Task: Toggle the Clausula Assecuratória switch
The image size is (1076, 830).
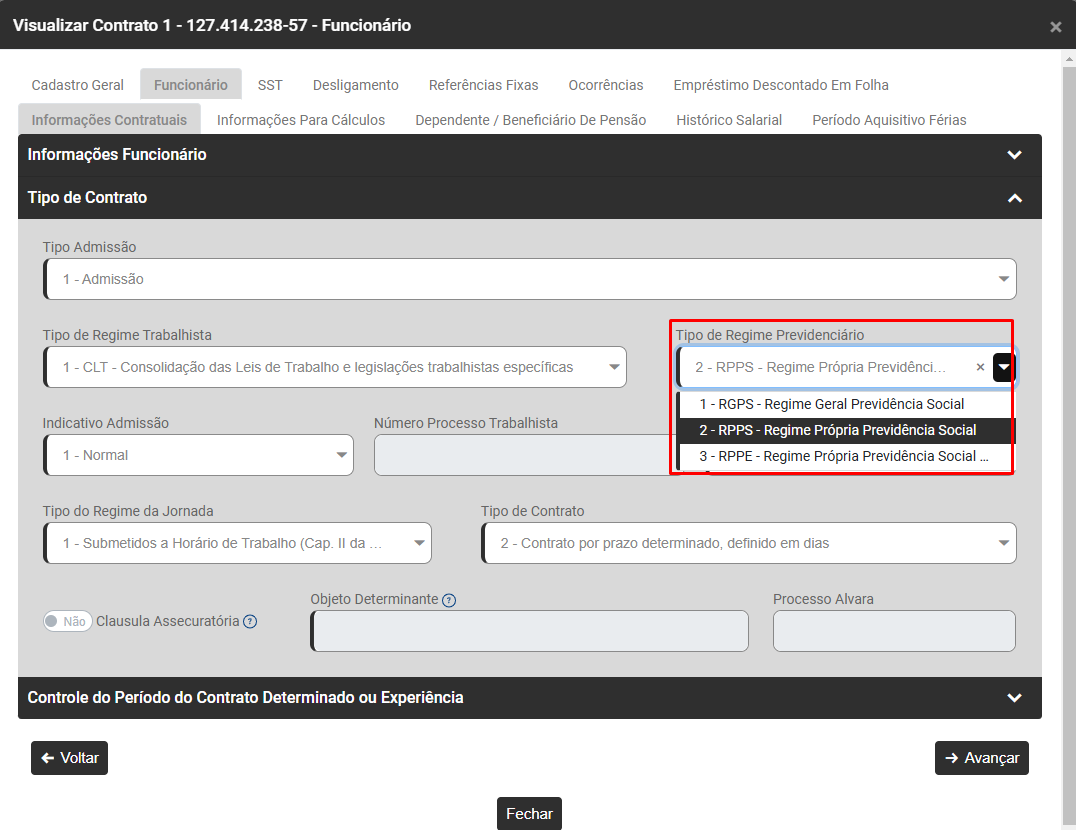Action: 68,621
